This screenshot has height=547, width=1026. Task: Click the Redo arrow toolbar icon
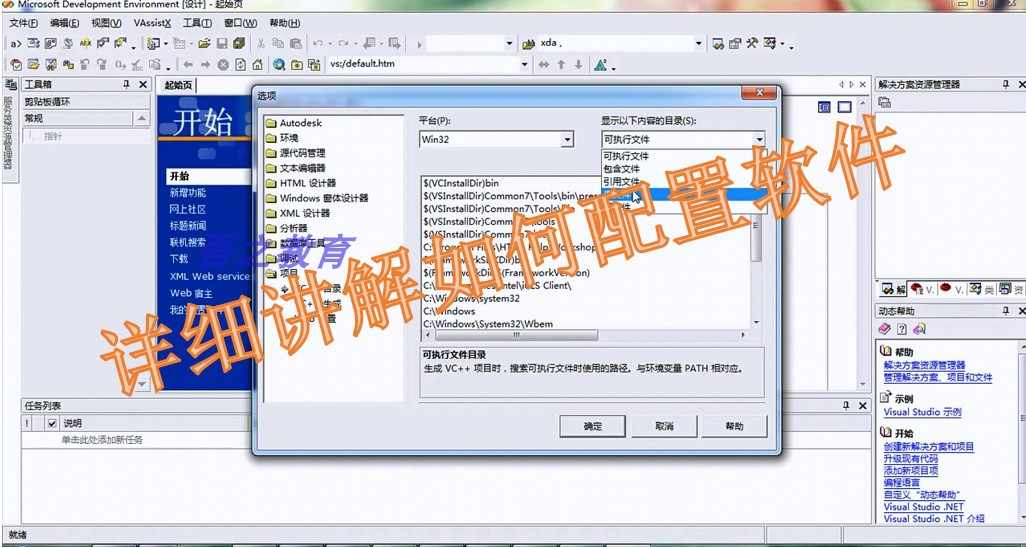343,43
